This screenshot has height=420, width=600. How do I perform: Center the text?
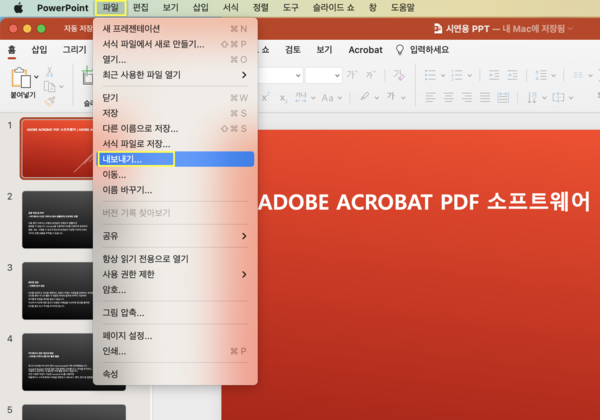448,98
